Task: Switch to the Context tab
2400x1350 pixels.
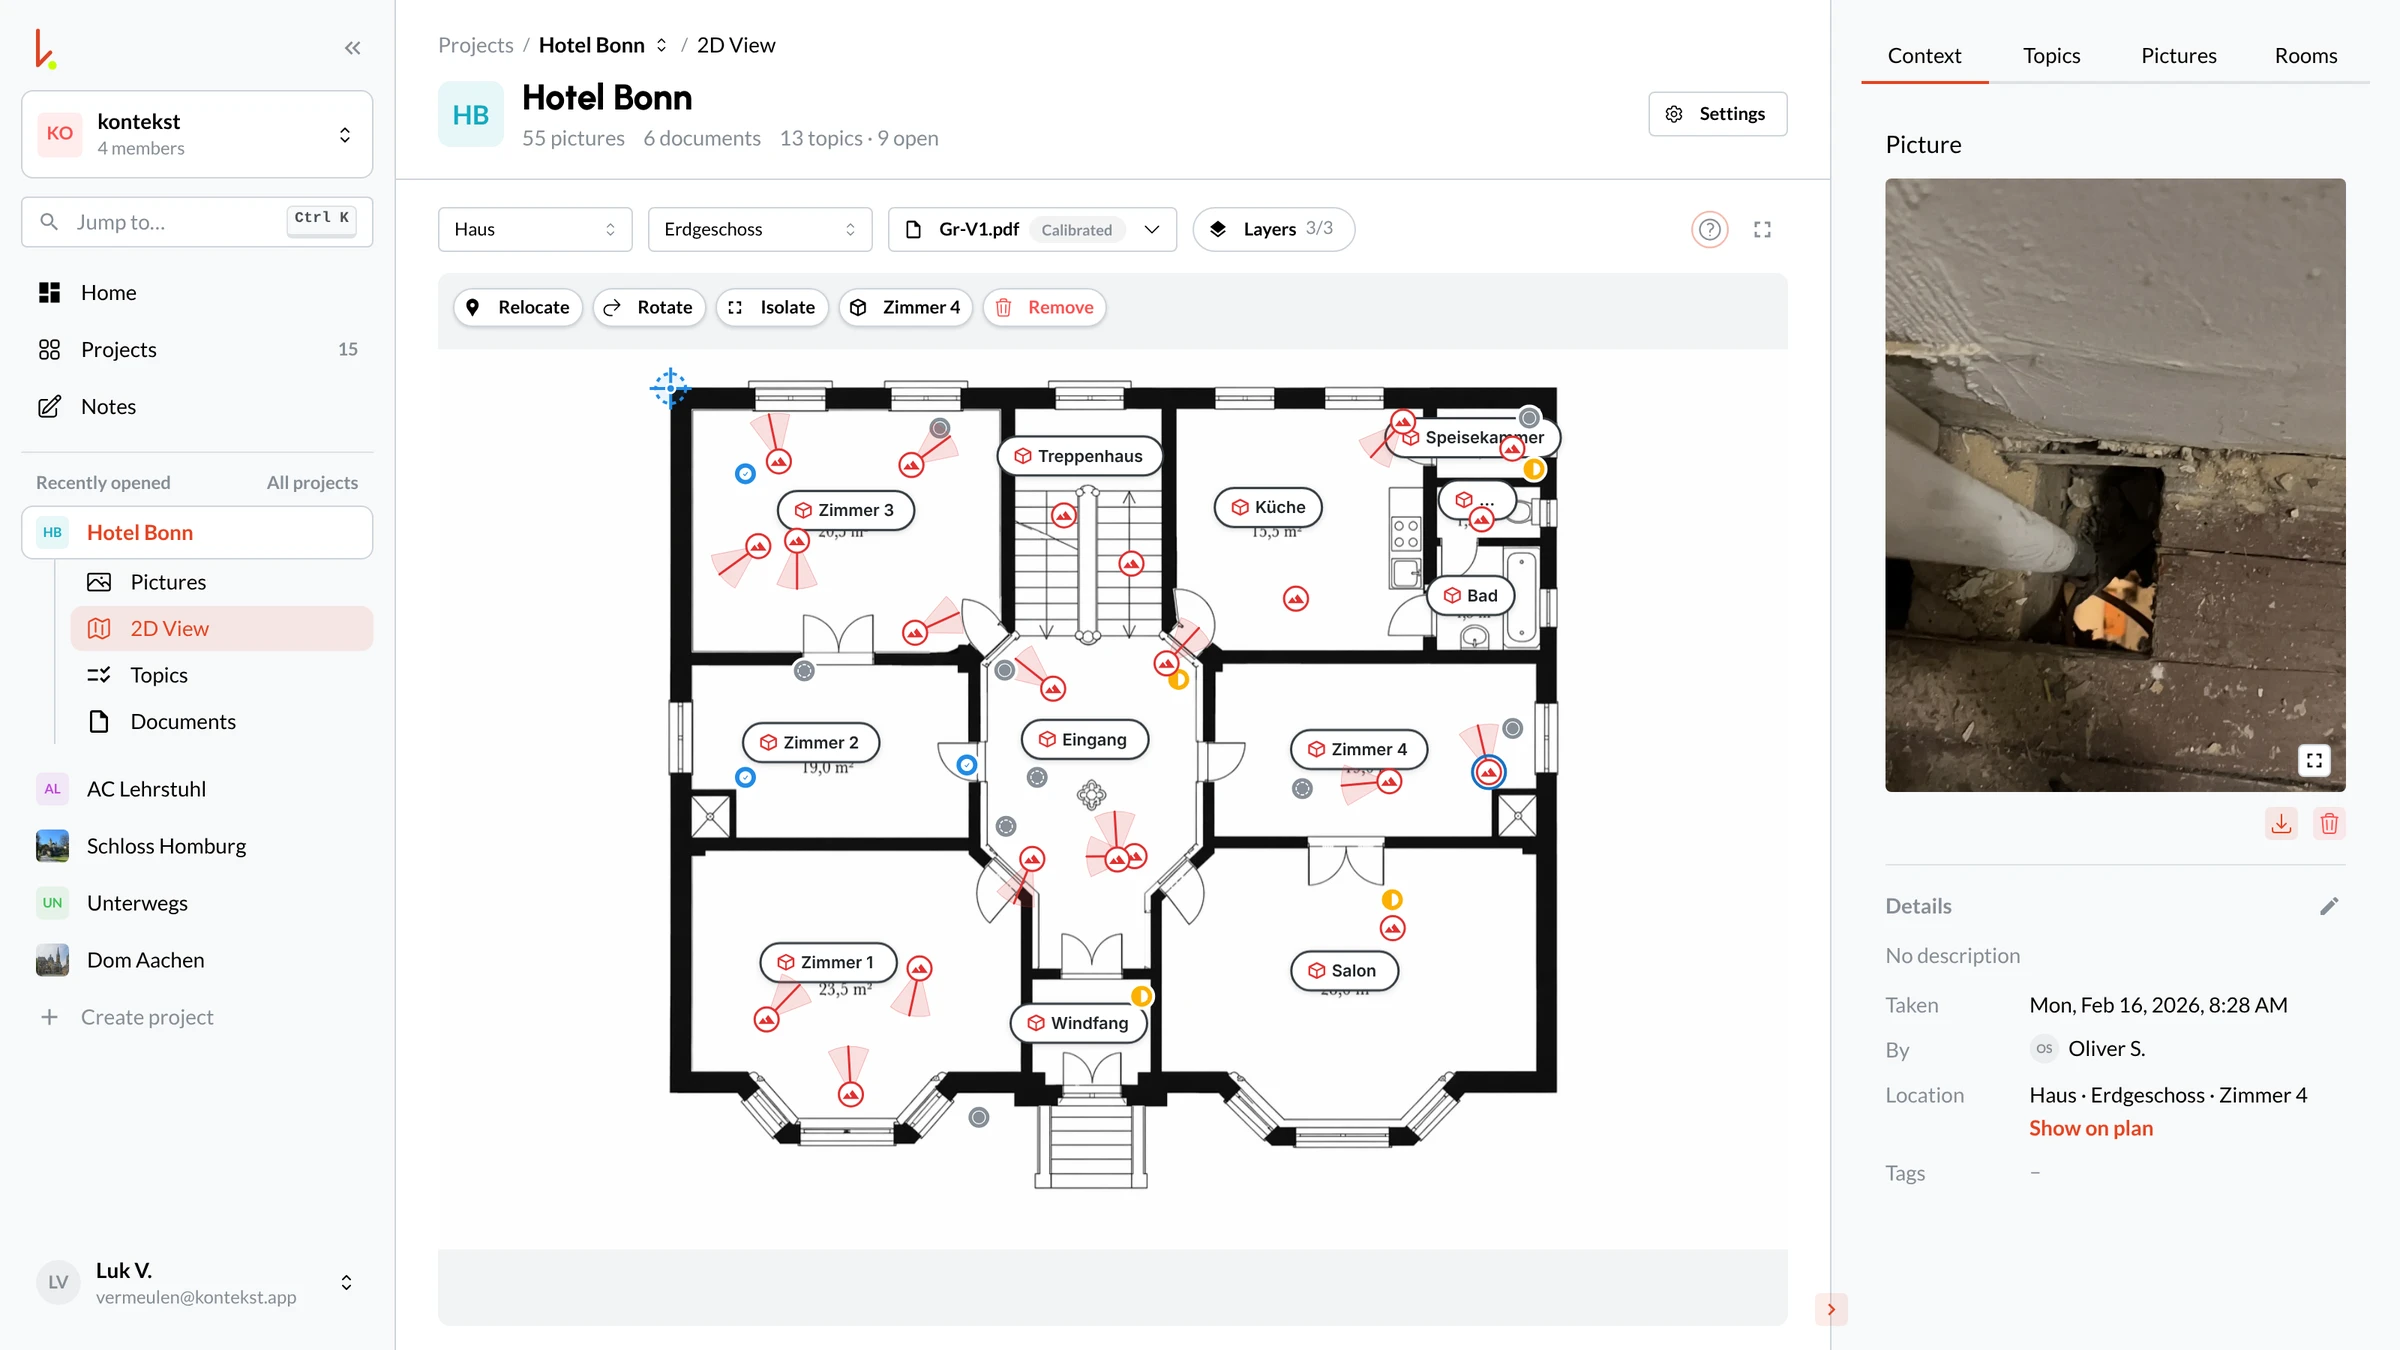Action: coord(1924,56)
